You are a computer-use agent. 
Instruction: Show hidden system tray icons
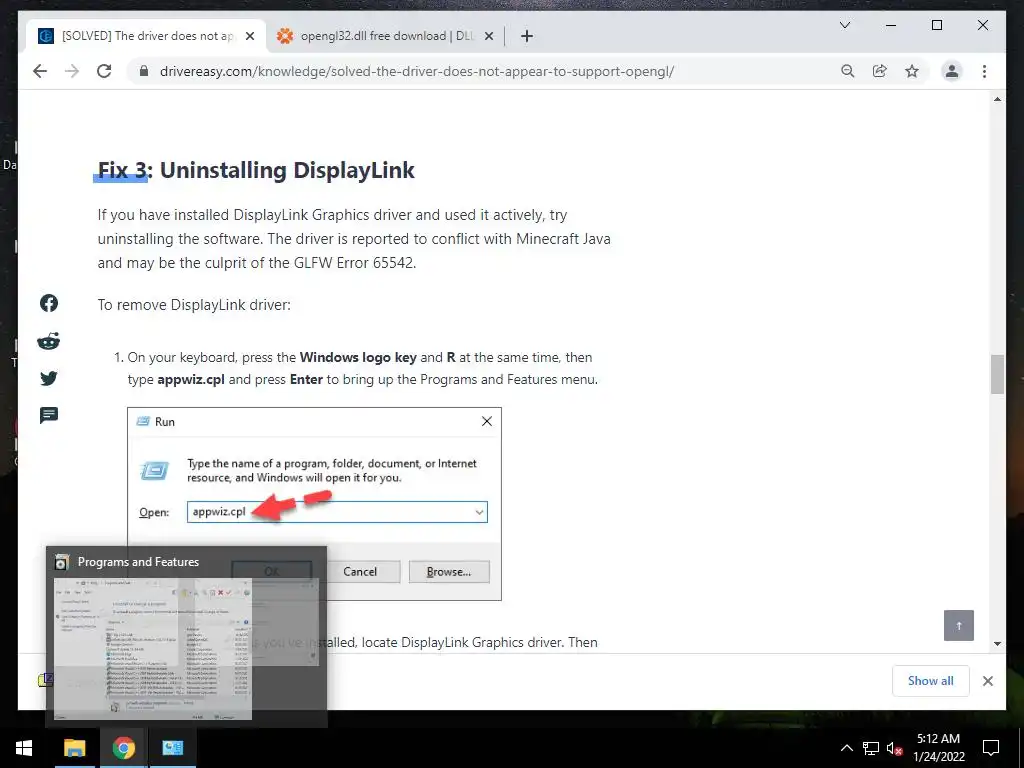point(846,748)
